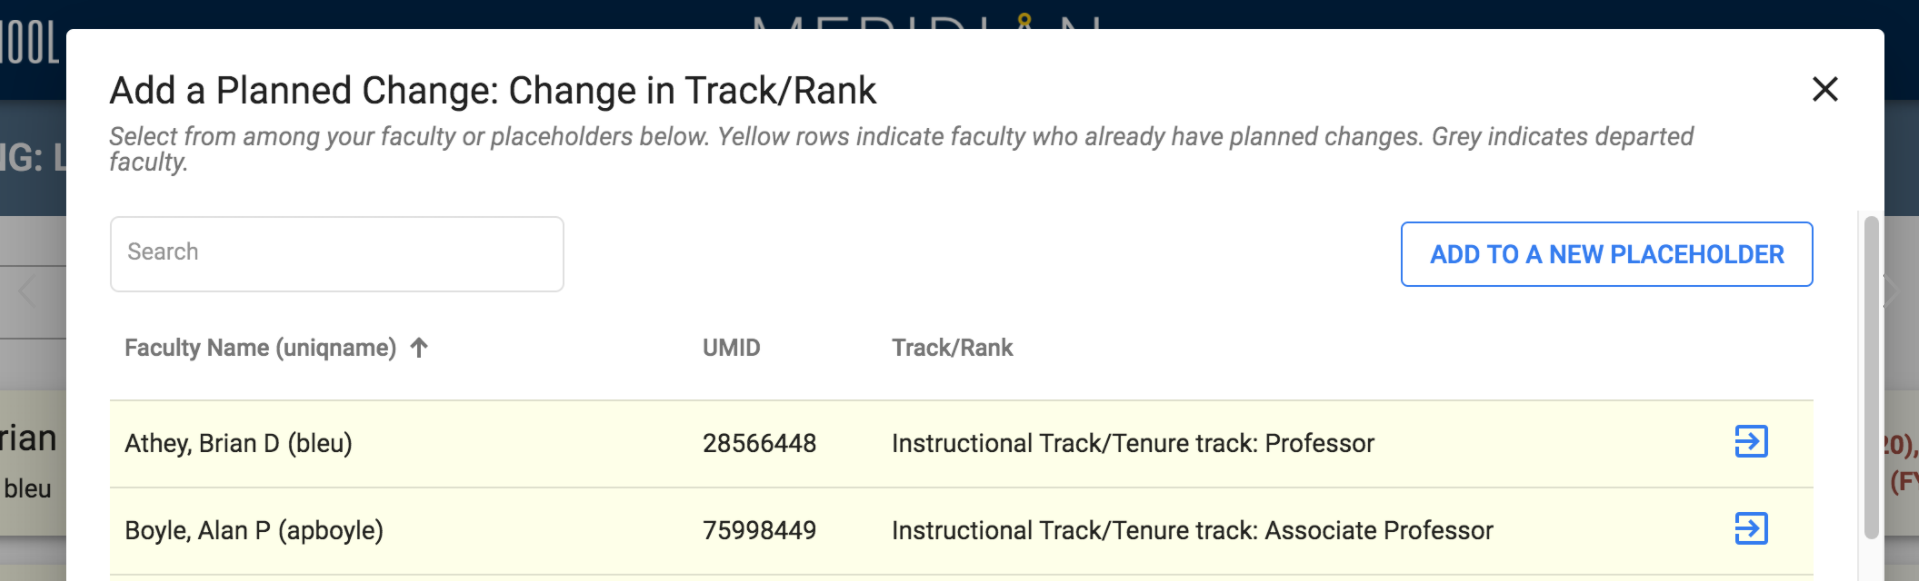1919x581 pixels.
Task: Close the Planned Change dialog with X
Action: tap(1825, 89)
